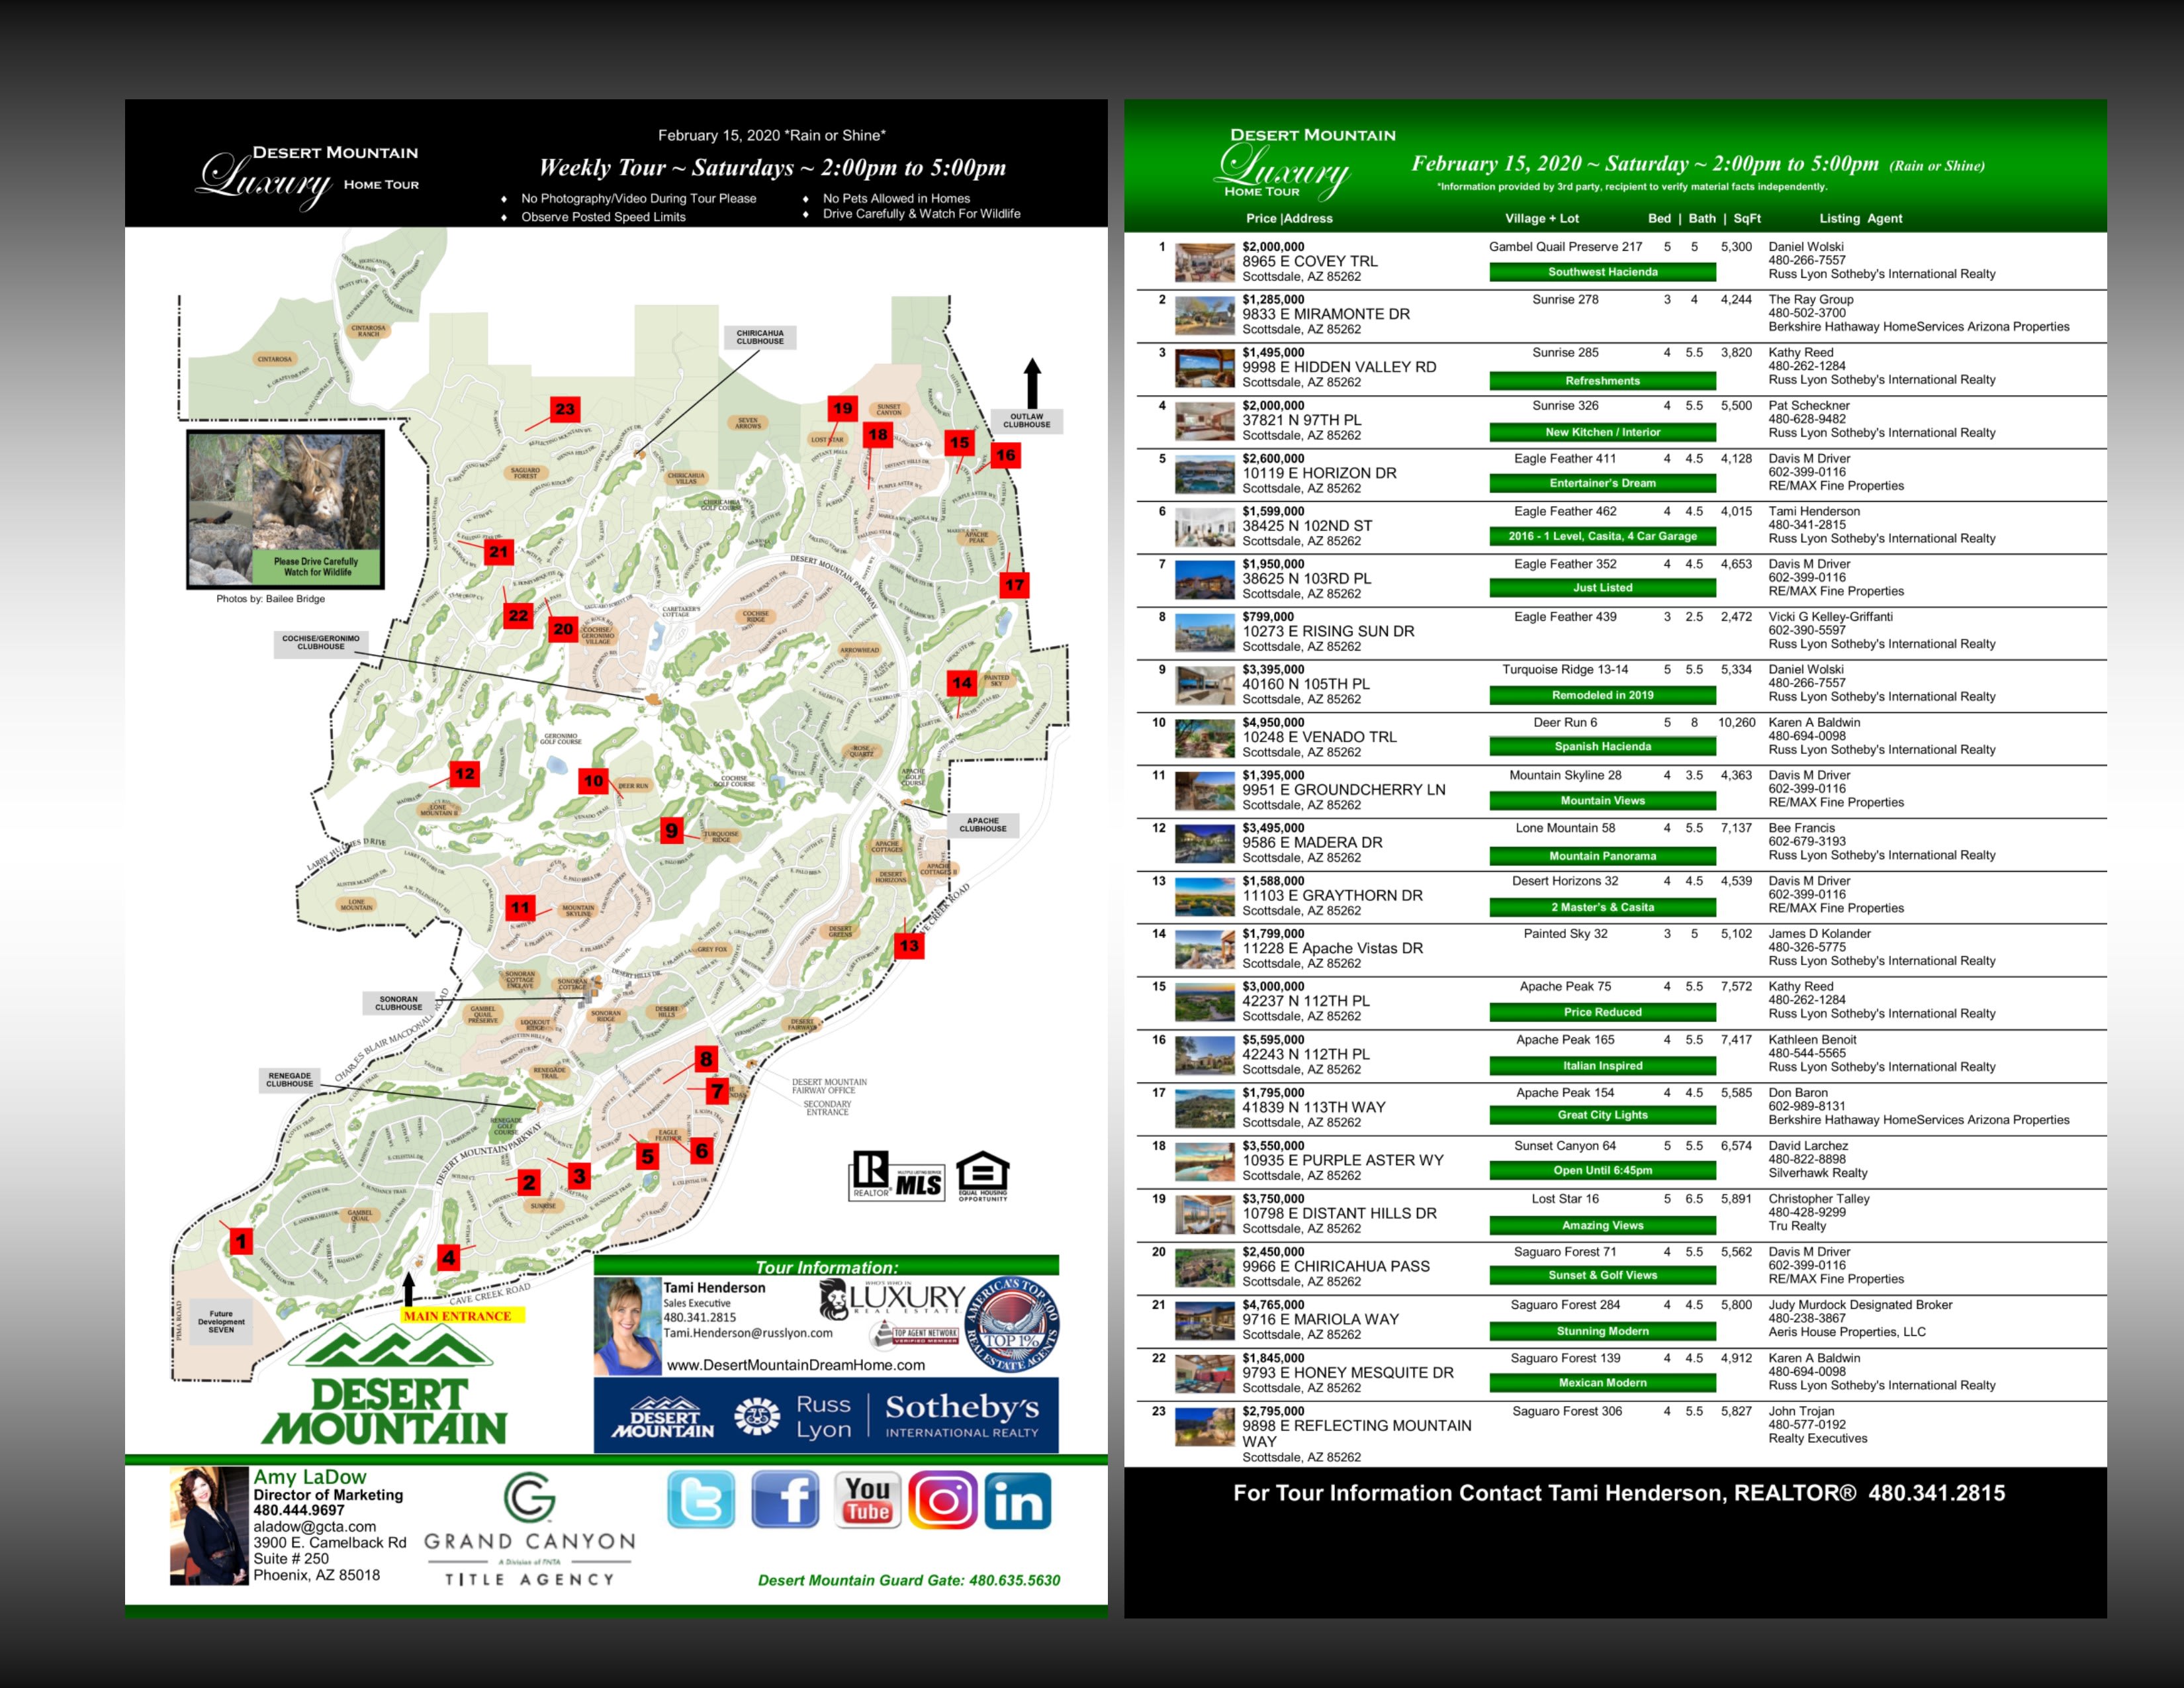Click red map marker 21
Viewport: 2184px width, 1688px height.
tap(499, 551)
